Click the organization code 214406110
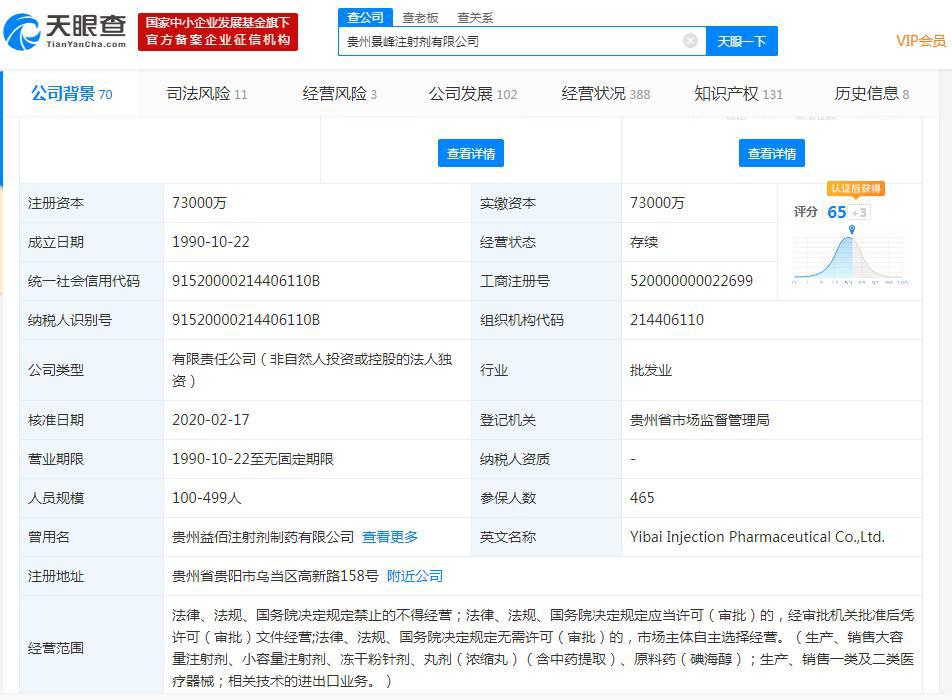 coord(667,320)
